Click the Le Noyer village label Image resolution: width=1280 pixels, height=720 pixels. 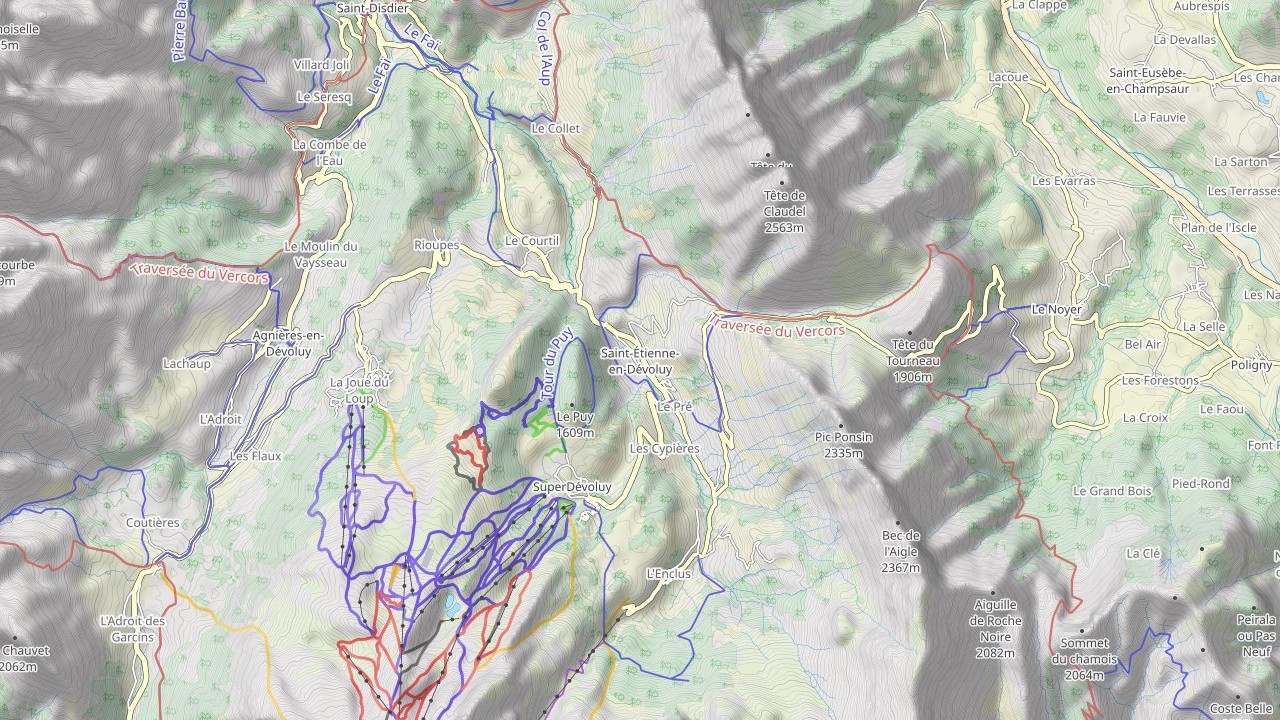point(1057,310)
